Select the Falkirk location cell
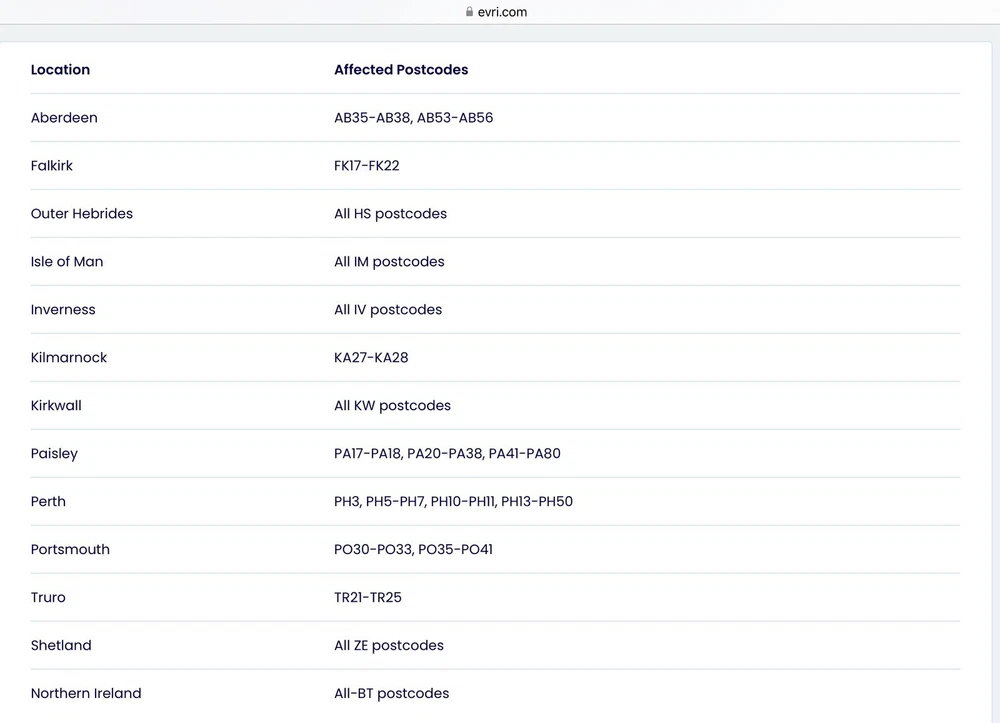 click(x=52, y=166)
